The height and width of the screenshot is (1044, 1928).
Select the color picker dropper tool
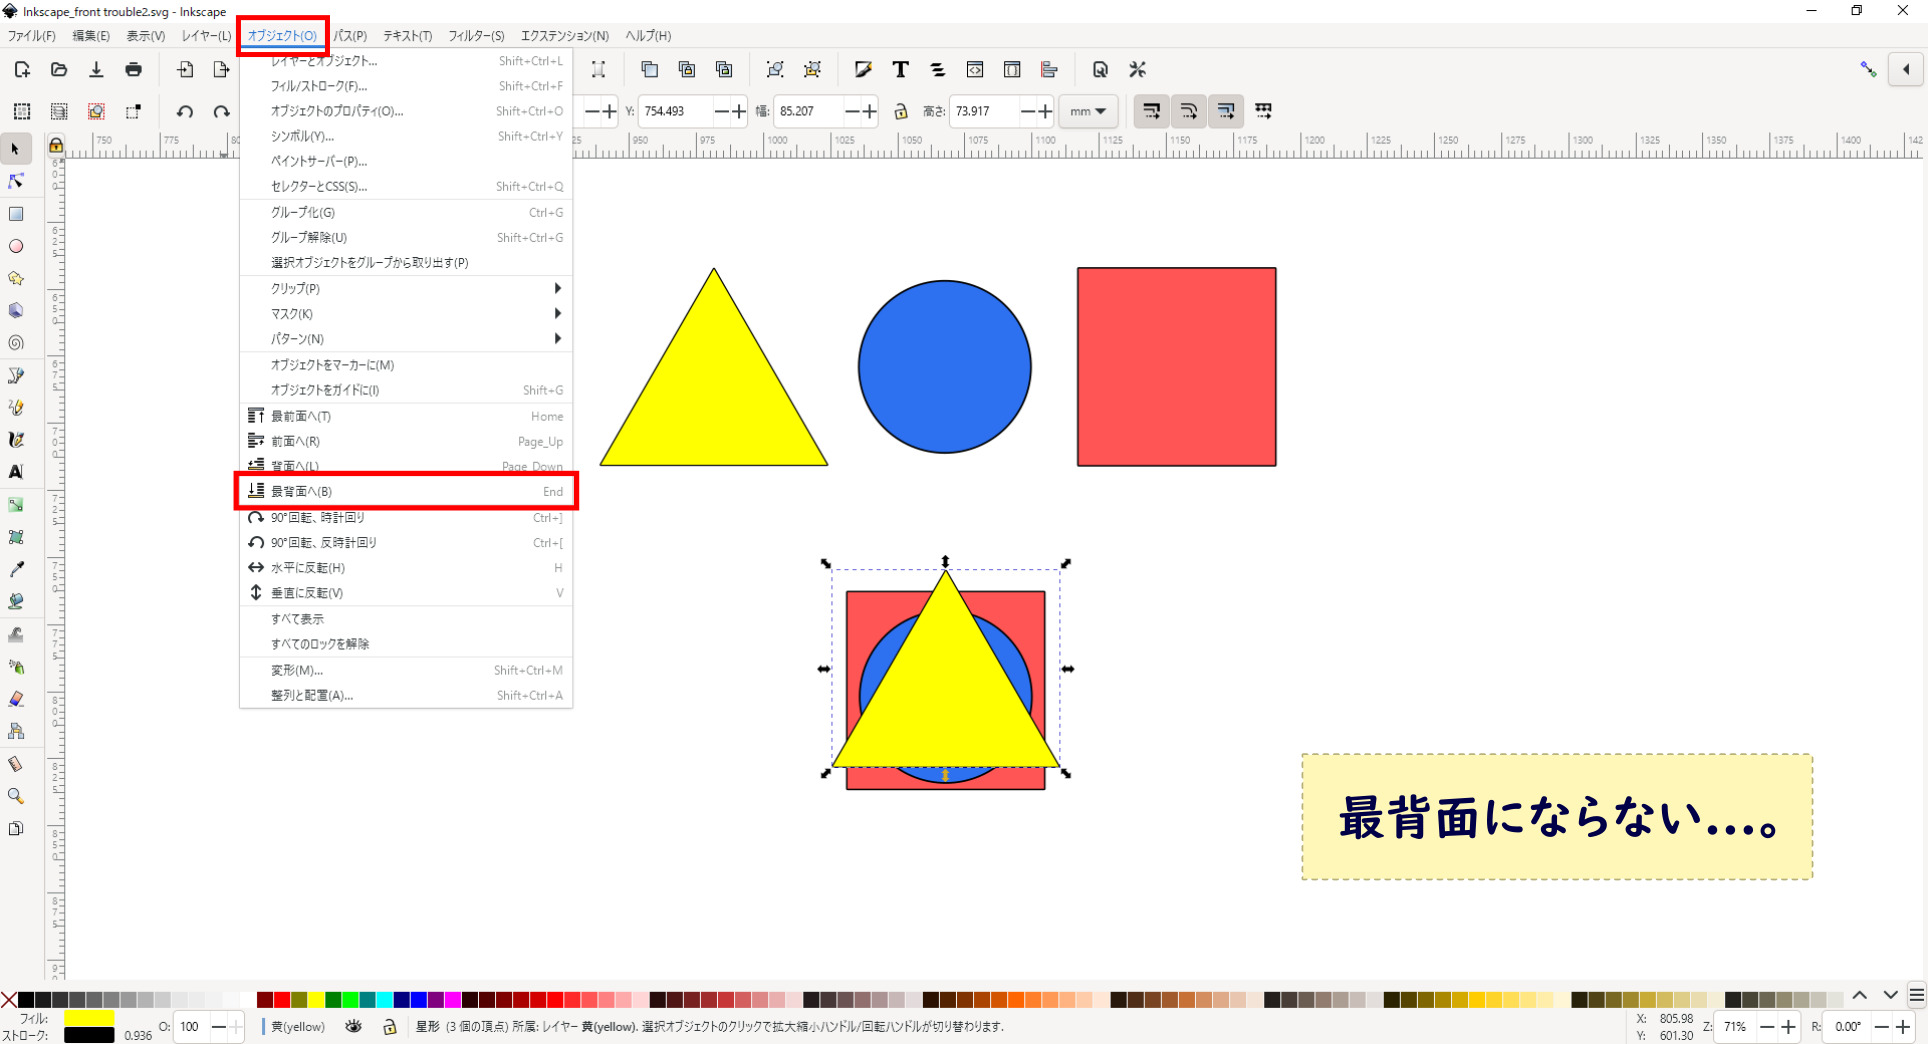(x=16, y=569)
